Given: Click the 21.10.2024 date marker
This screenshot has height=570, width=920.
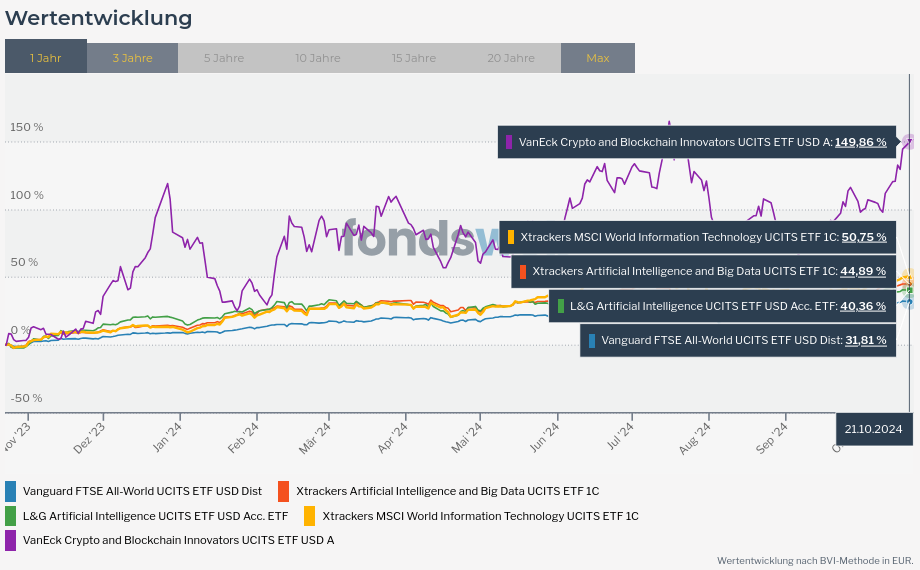Looking at the screenshot, I should pos(873,429).
